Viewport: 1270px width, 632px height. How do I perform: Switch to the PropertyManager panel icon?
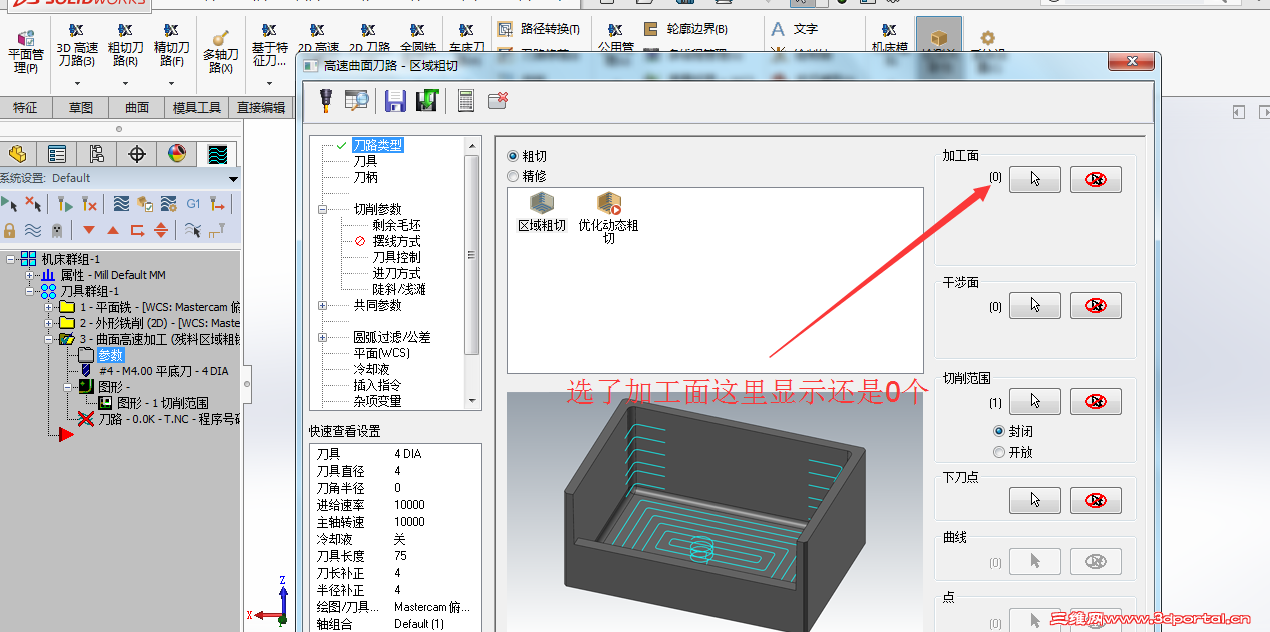57,154
